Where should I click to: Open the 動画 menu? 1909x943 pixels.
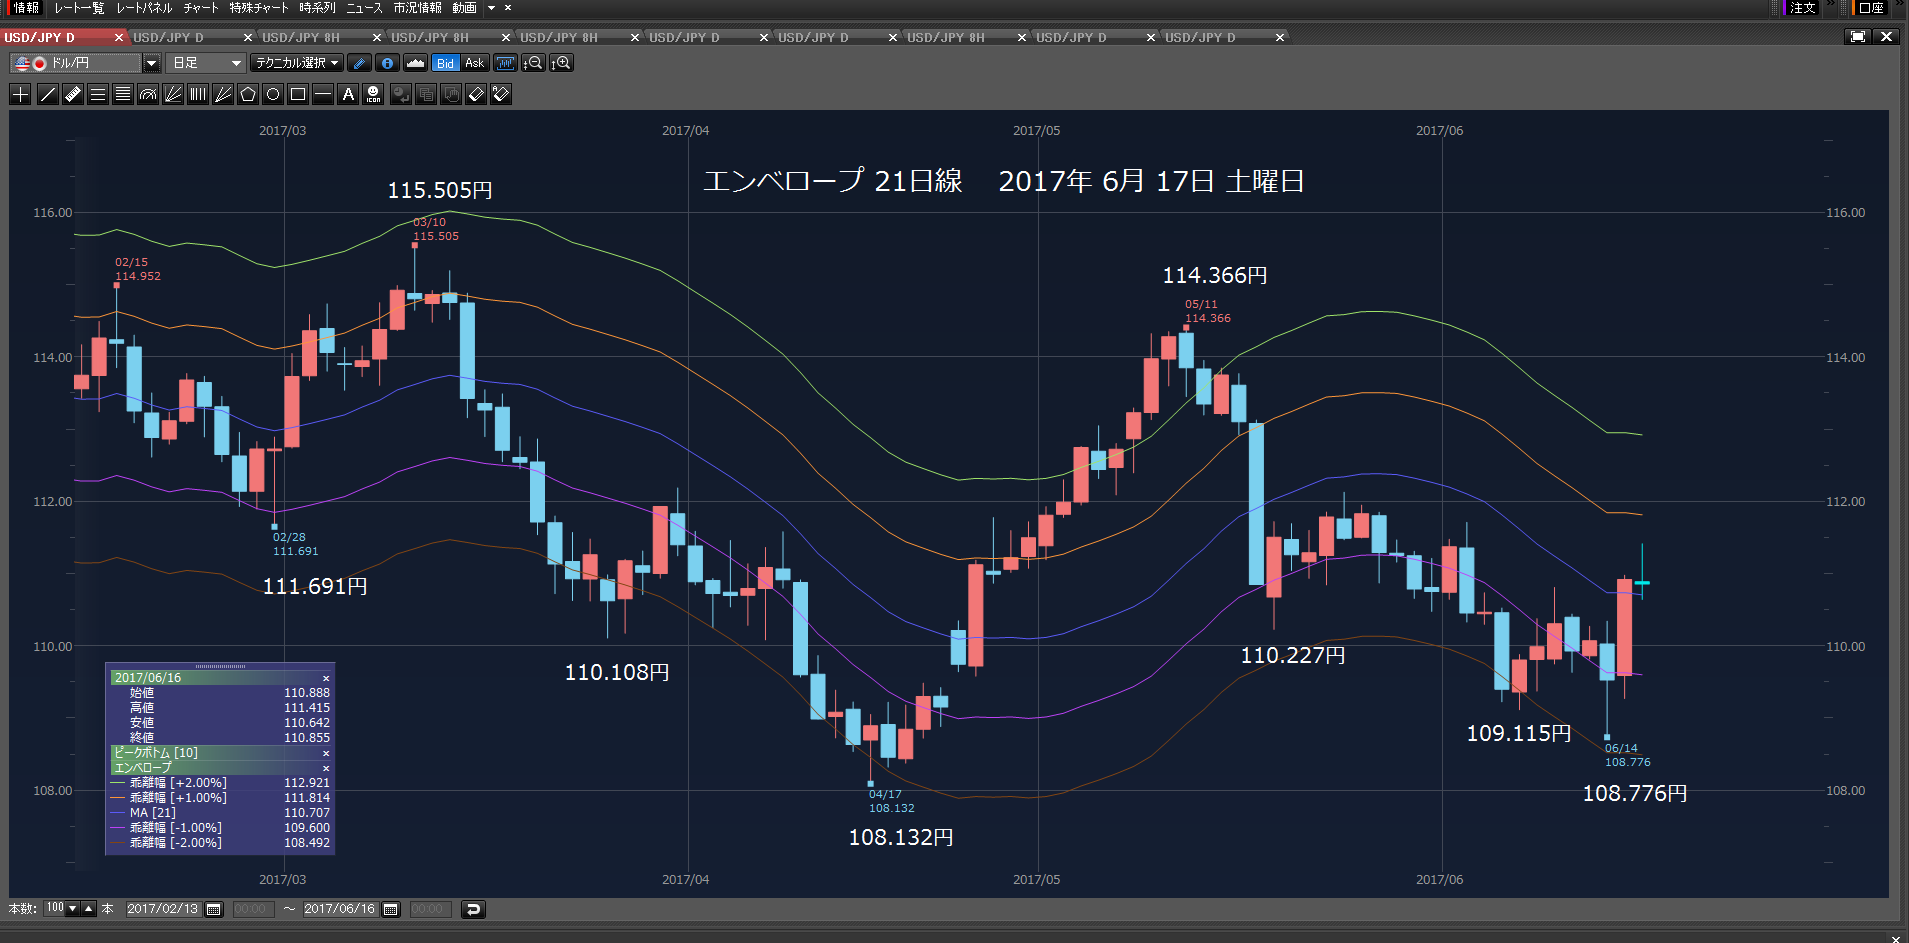pos(464,8)
